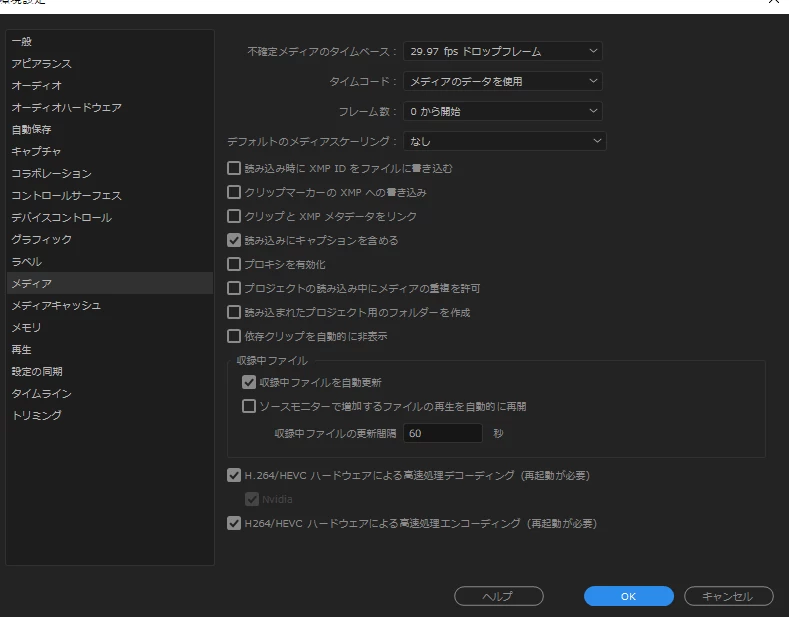Click the 収録中ファイルの更新間隔 field showing 60

(x=443, y=433)
